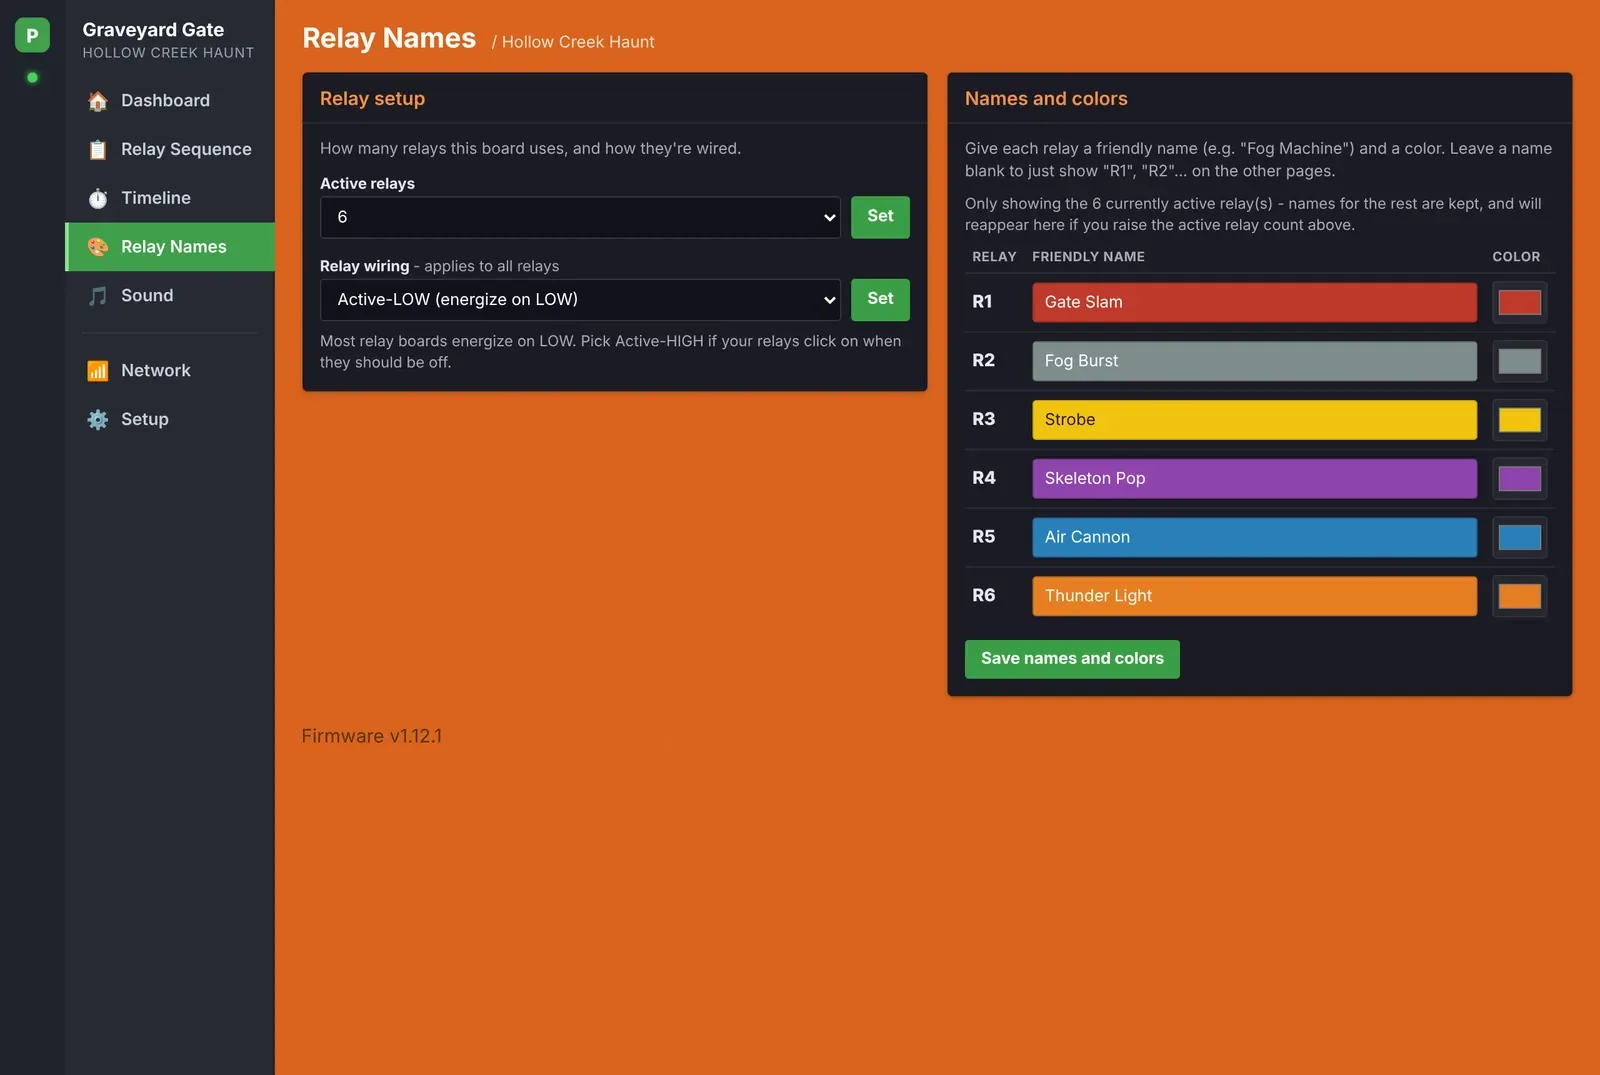Open the R4 purple color swatch
1600x1075 pixels.
[x=1519, y=478]
